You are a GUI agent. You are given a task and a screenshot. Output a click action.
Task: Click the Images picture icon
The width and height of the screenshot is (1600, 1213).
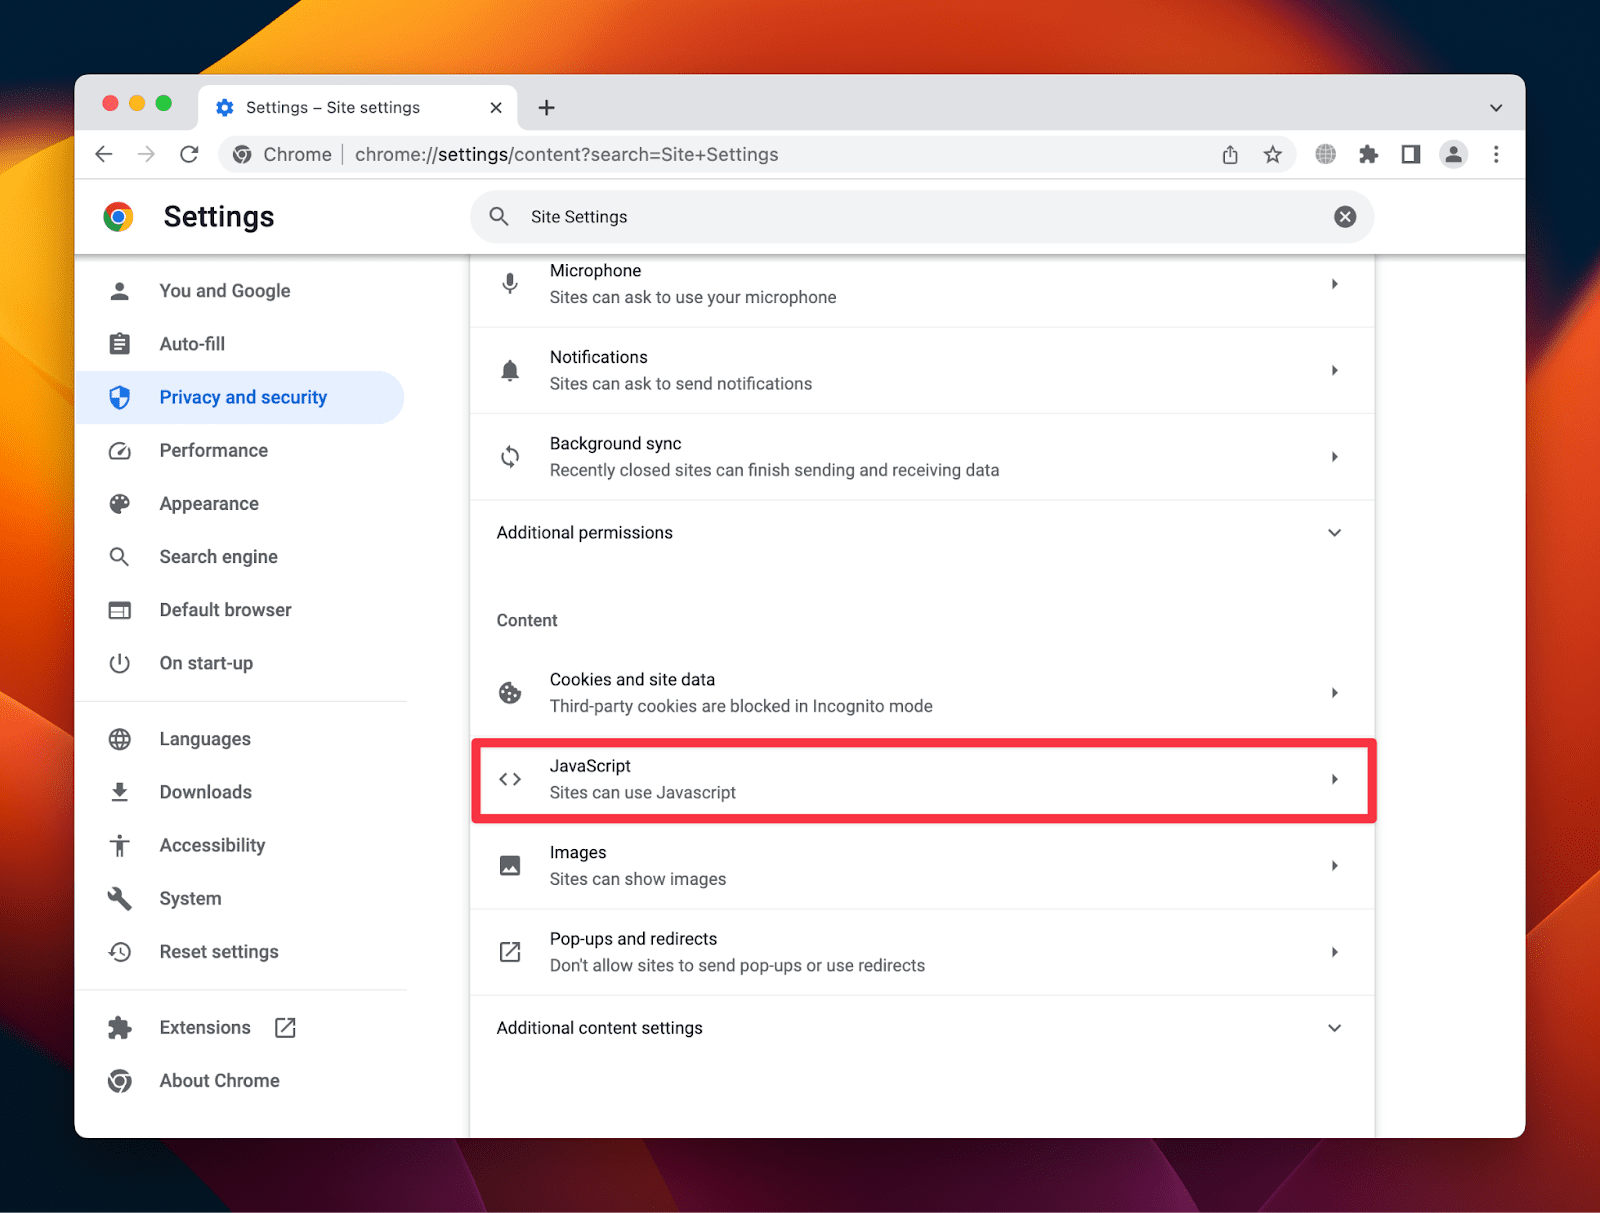[x=510, y=866]
